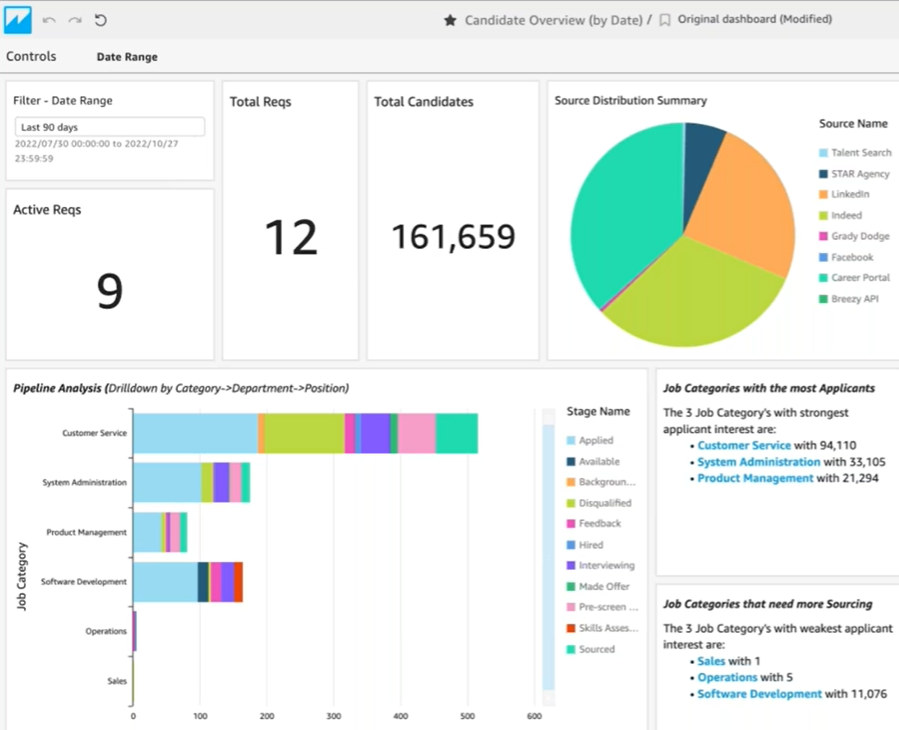Click the Made Offer legend swatch

570,587
